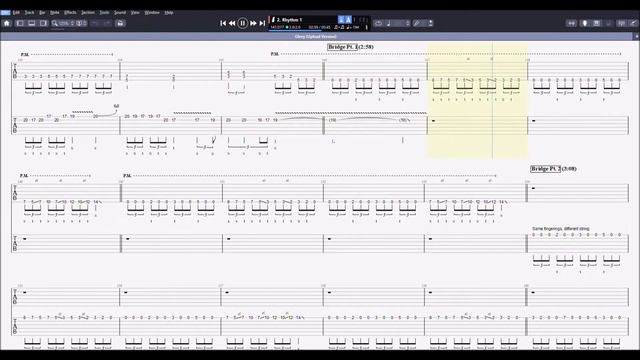Open the File menu
This screenshot has width=640, height=360.
(5, 13)
